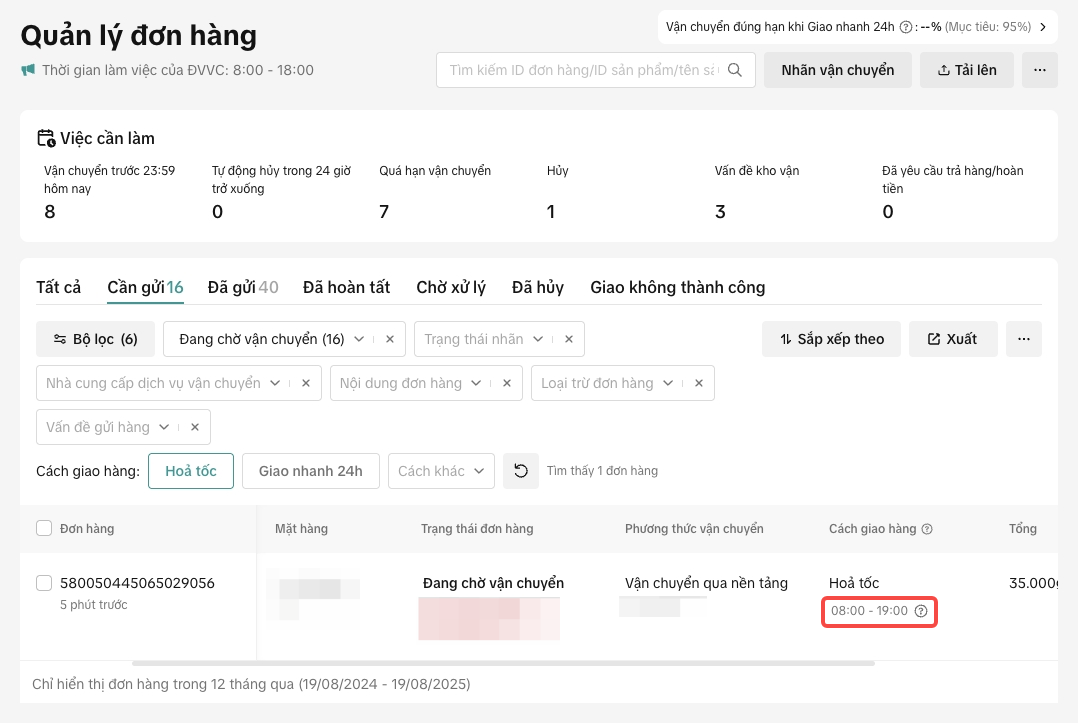Click the Nhãn vận chuyển button
This screenshot has height=723, width=1078.
(x=837, y=70)
